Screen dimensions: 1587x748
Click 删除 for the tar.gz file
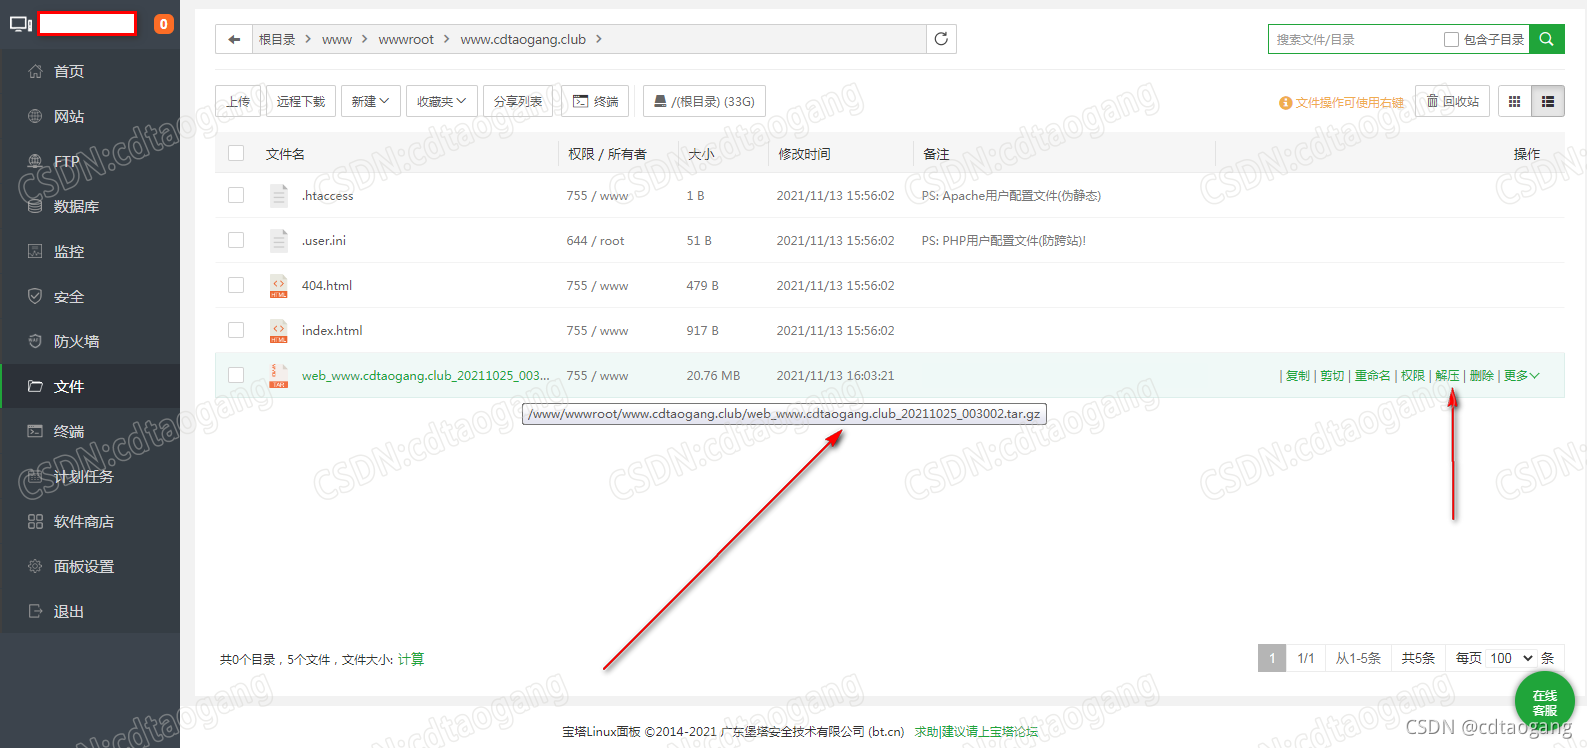1482,376
